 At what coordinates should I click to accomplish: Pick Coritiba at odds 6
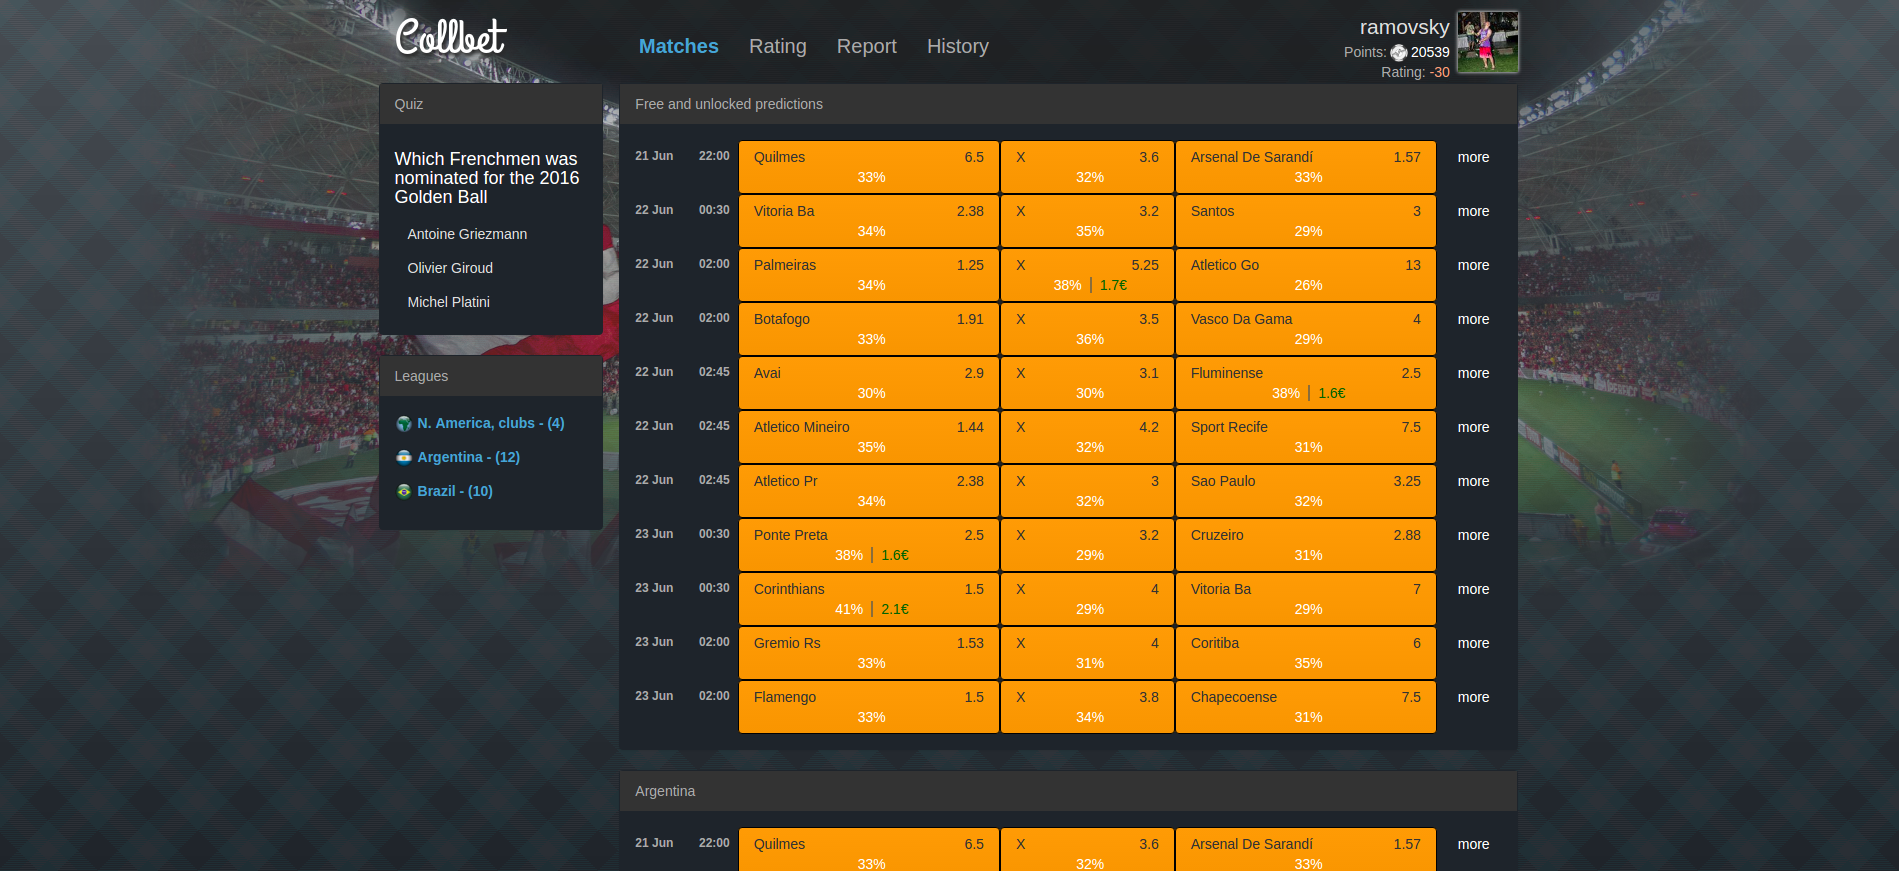click(1306, 653)
